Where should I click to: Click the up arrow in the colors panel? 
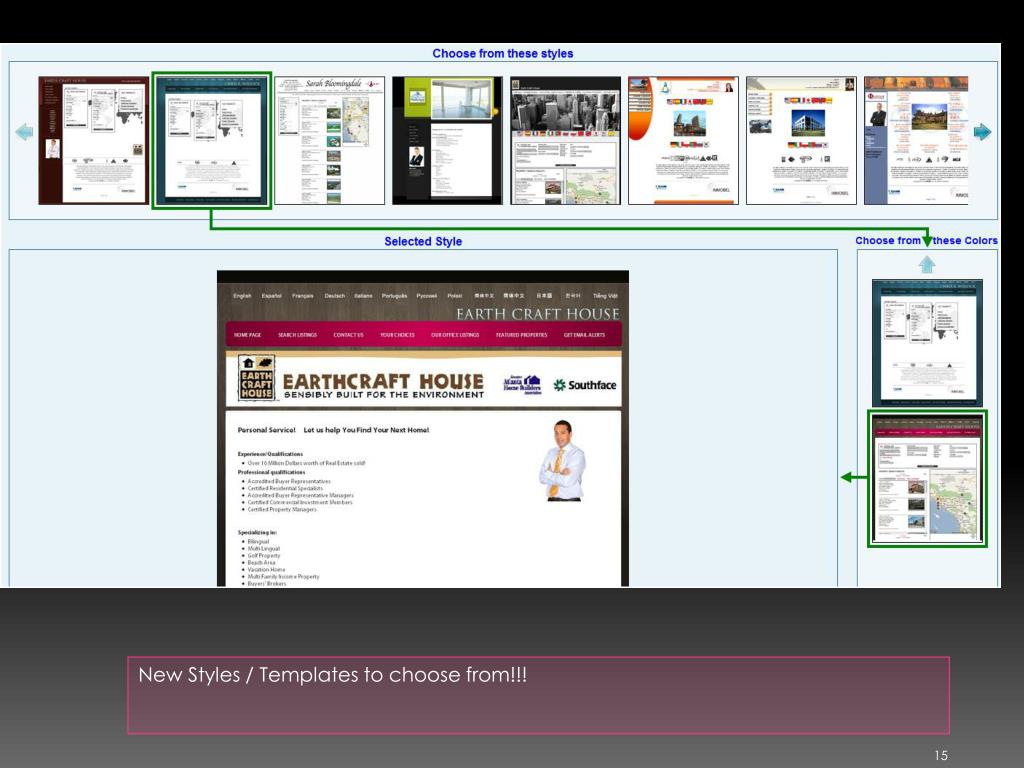tap(927, 264)
